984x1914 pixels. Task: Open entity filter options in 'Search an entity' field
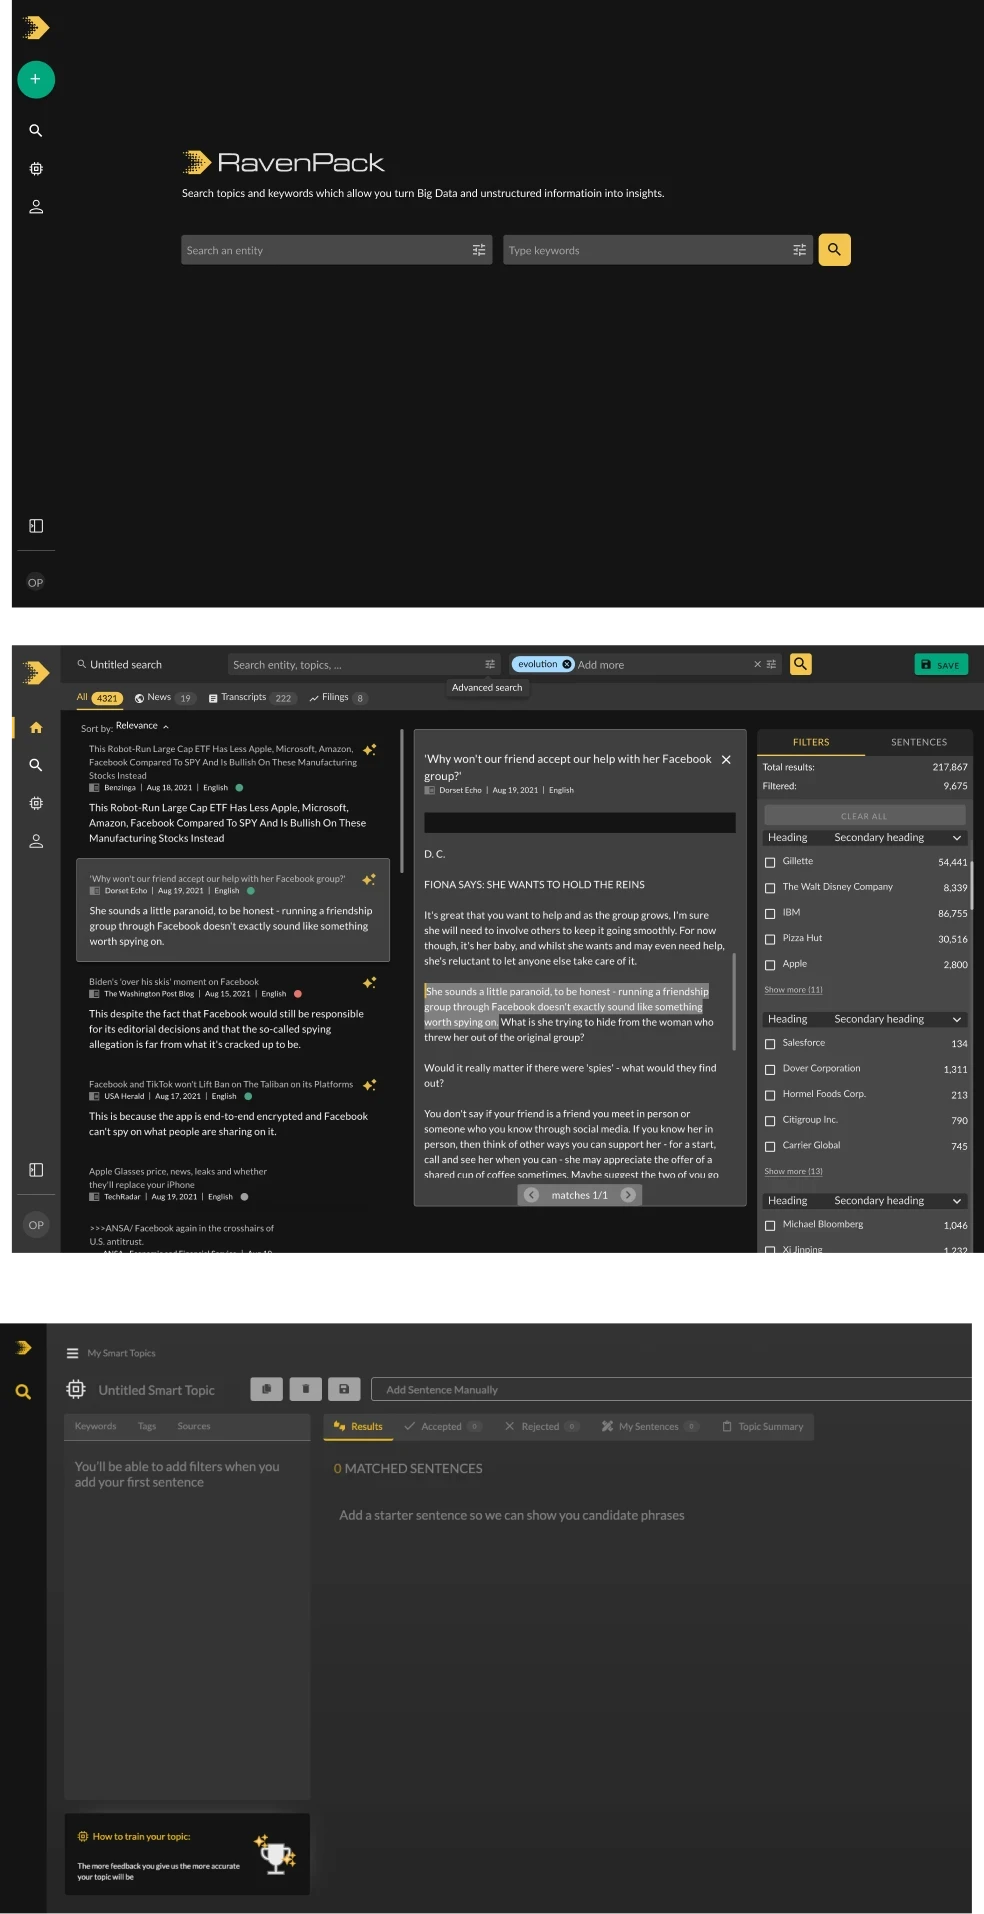pos(479,250)
